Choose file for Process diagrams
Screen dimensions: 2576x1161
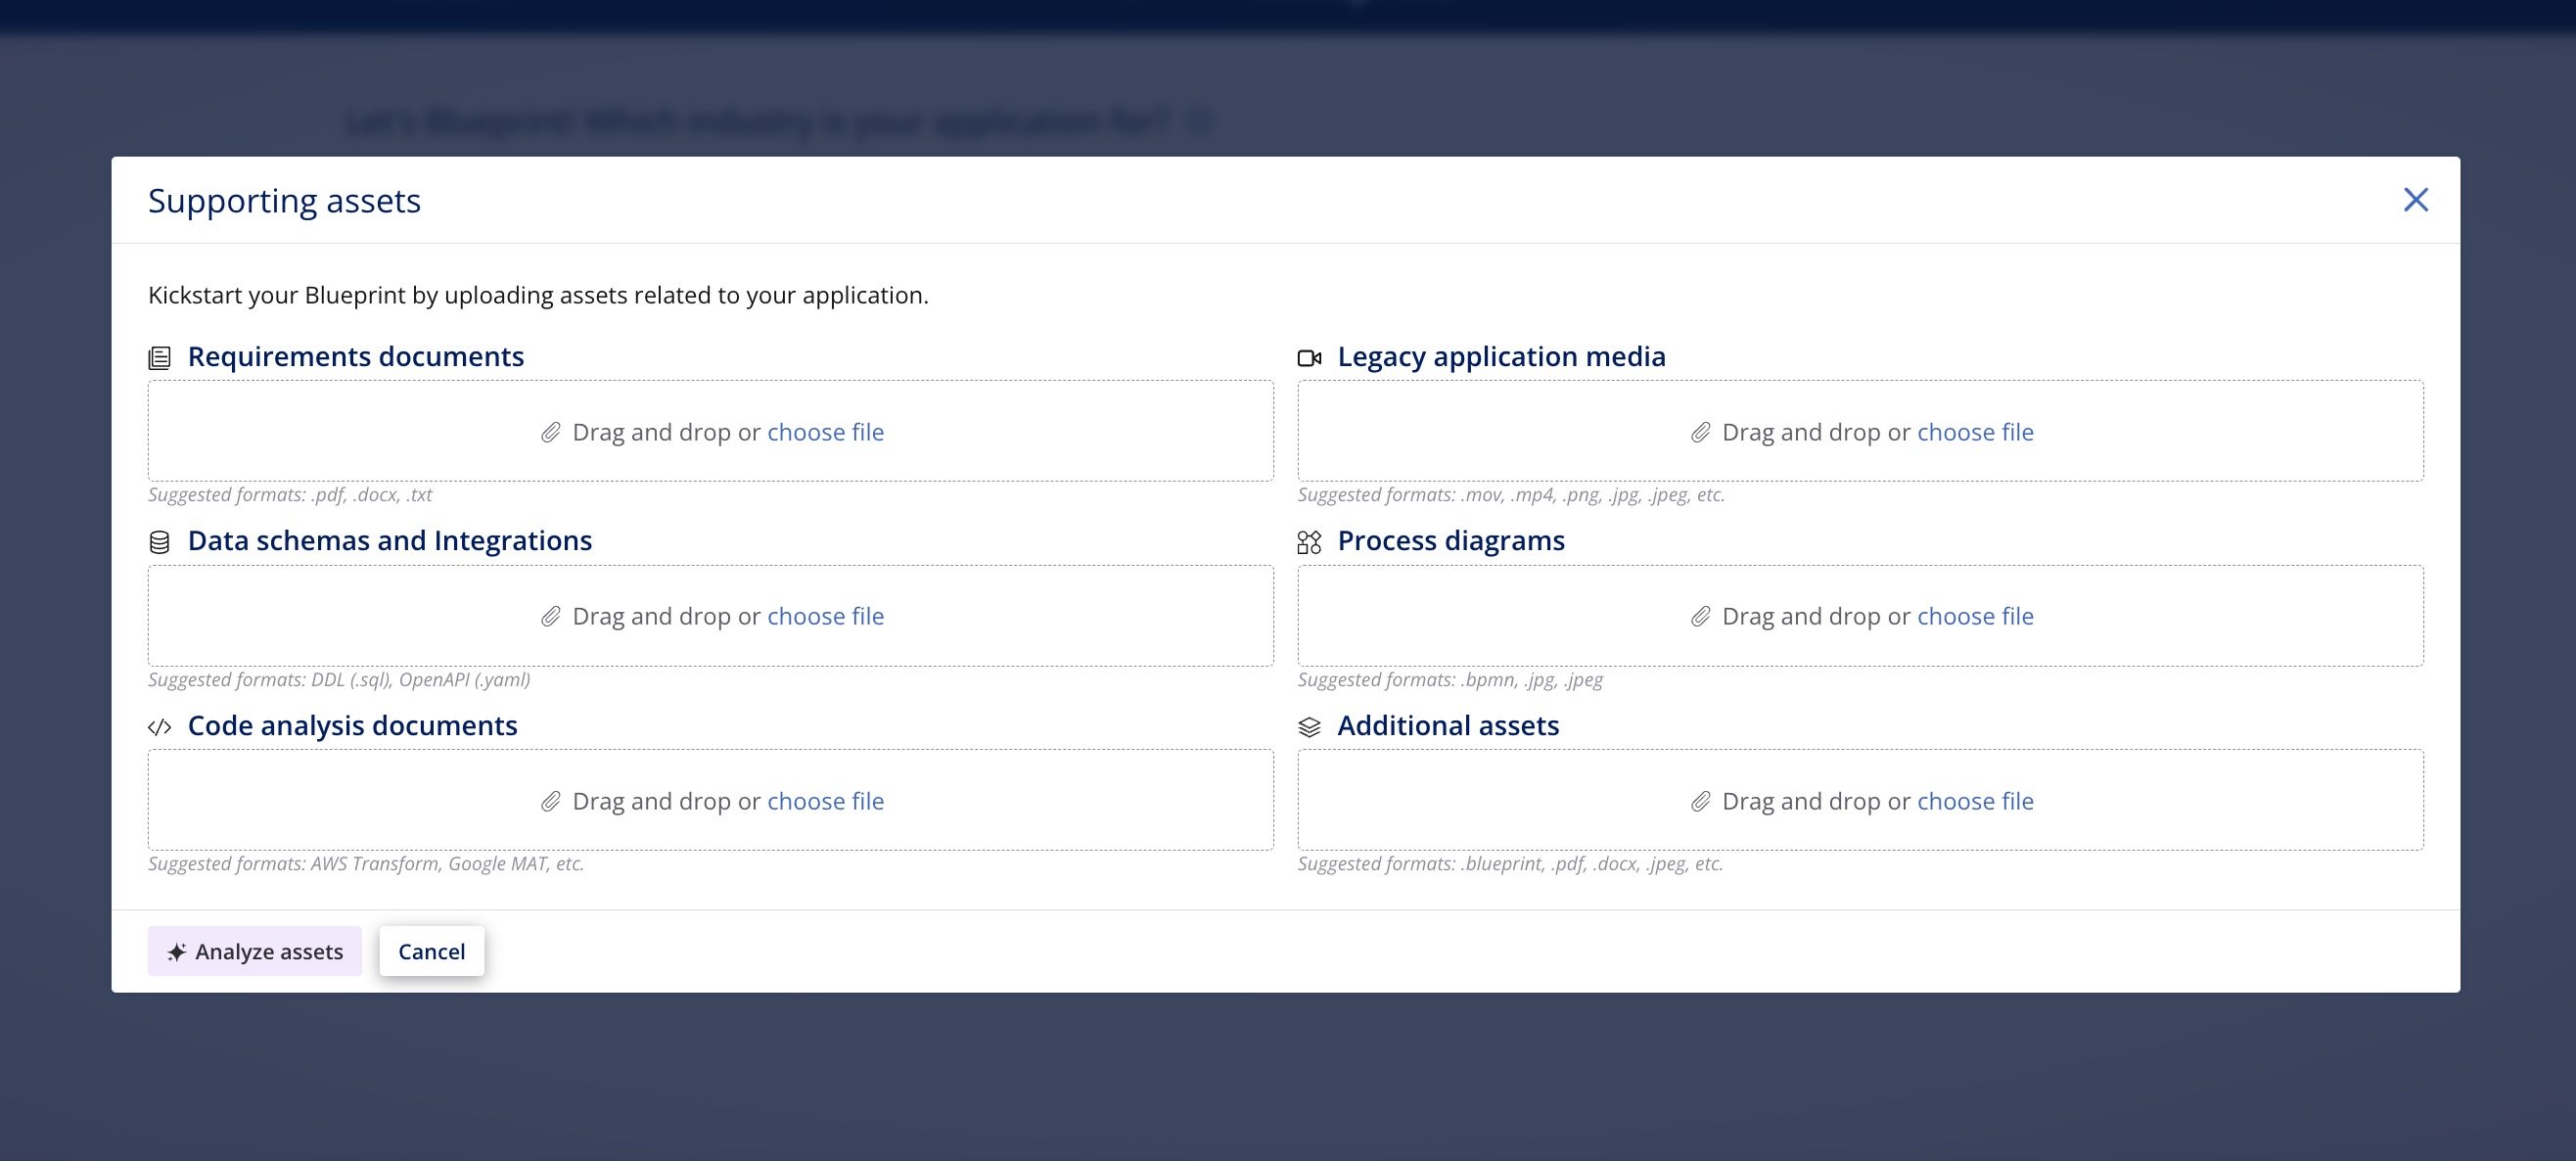pos(1974,617)
